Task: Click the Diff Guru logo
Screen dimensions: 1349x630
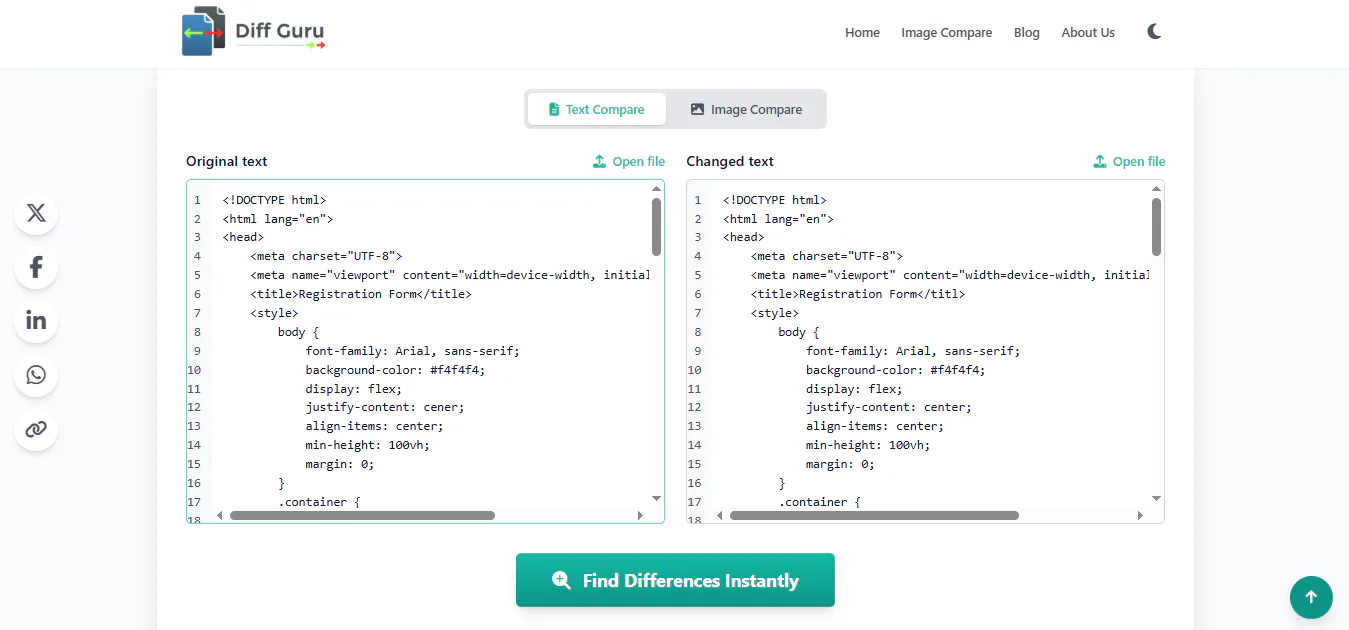Action: coord(254,31)
